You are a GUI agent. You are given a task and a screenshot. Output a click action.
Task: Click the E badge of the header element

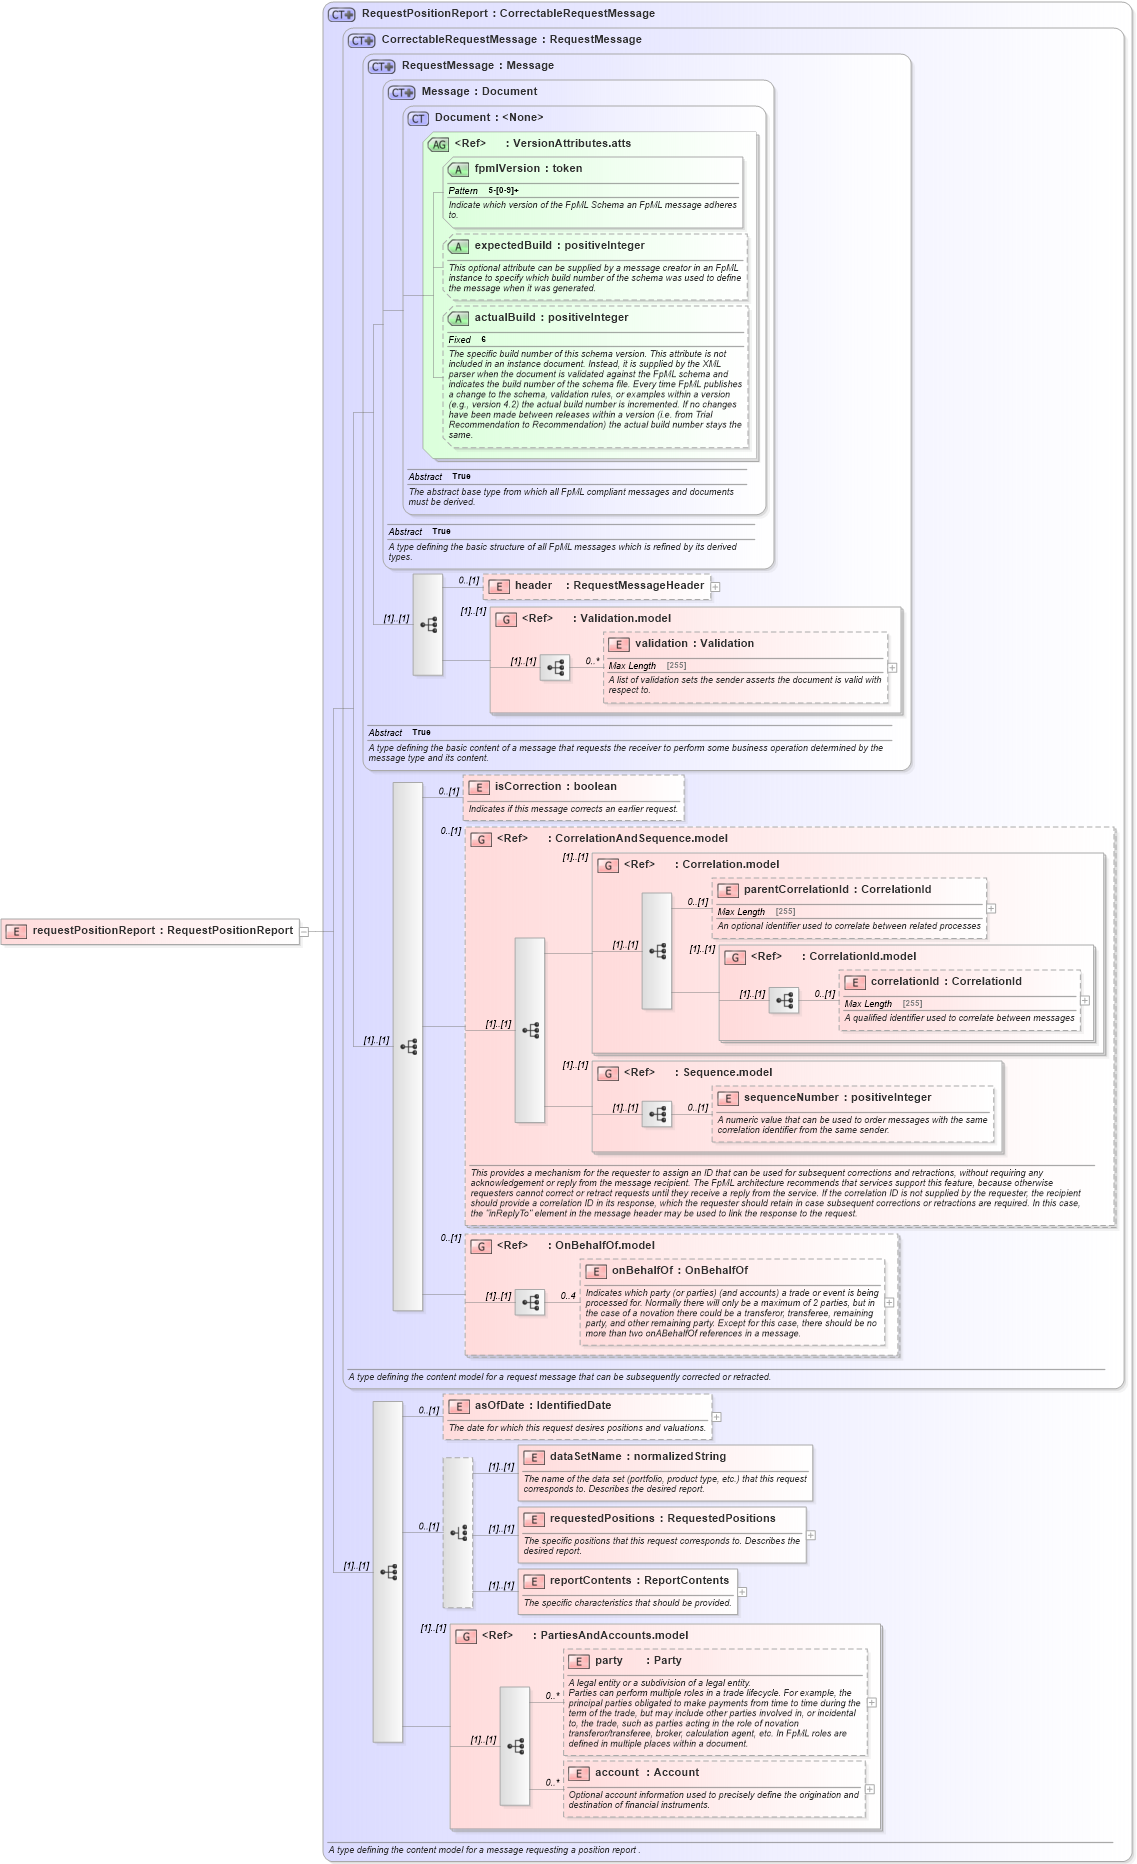(x=499, y=587)
